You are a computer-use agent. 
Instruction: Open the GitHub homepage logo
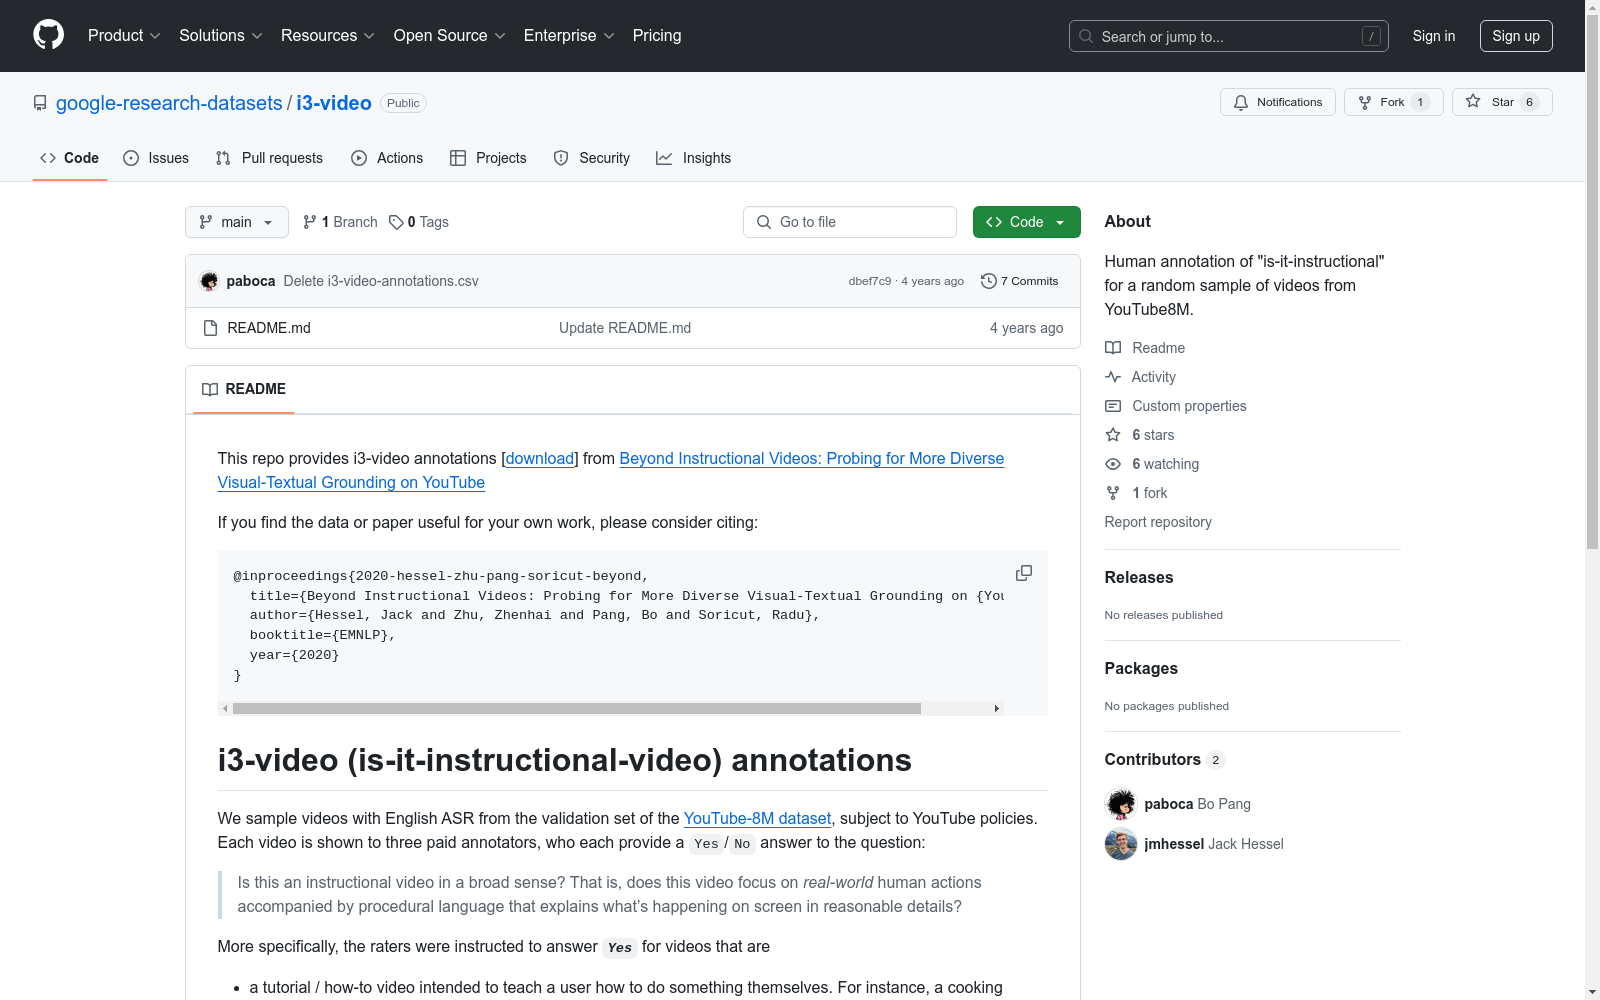pyautogui.click(x=48, y=35)
